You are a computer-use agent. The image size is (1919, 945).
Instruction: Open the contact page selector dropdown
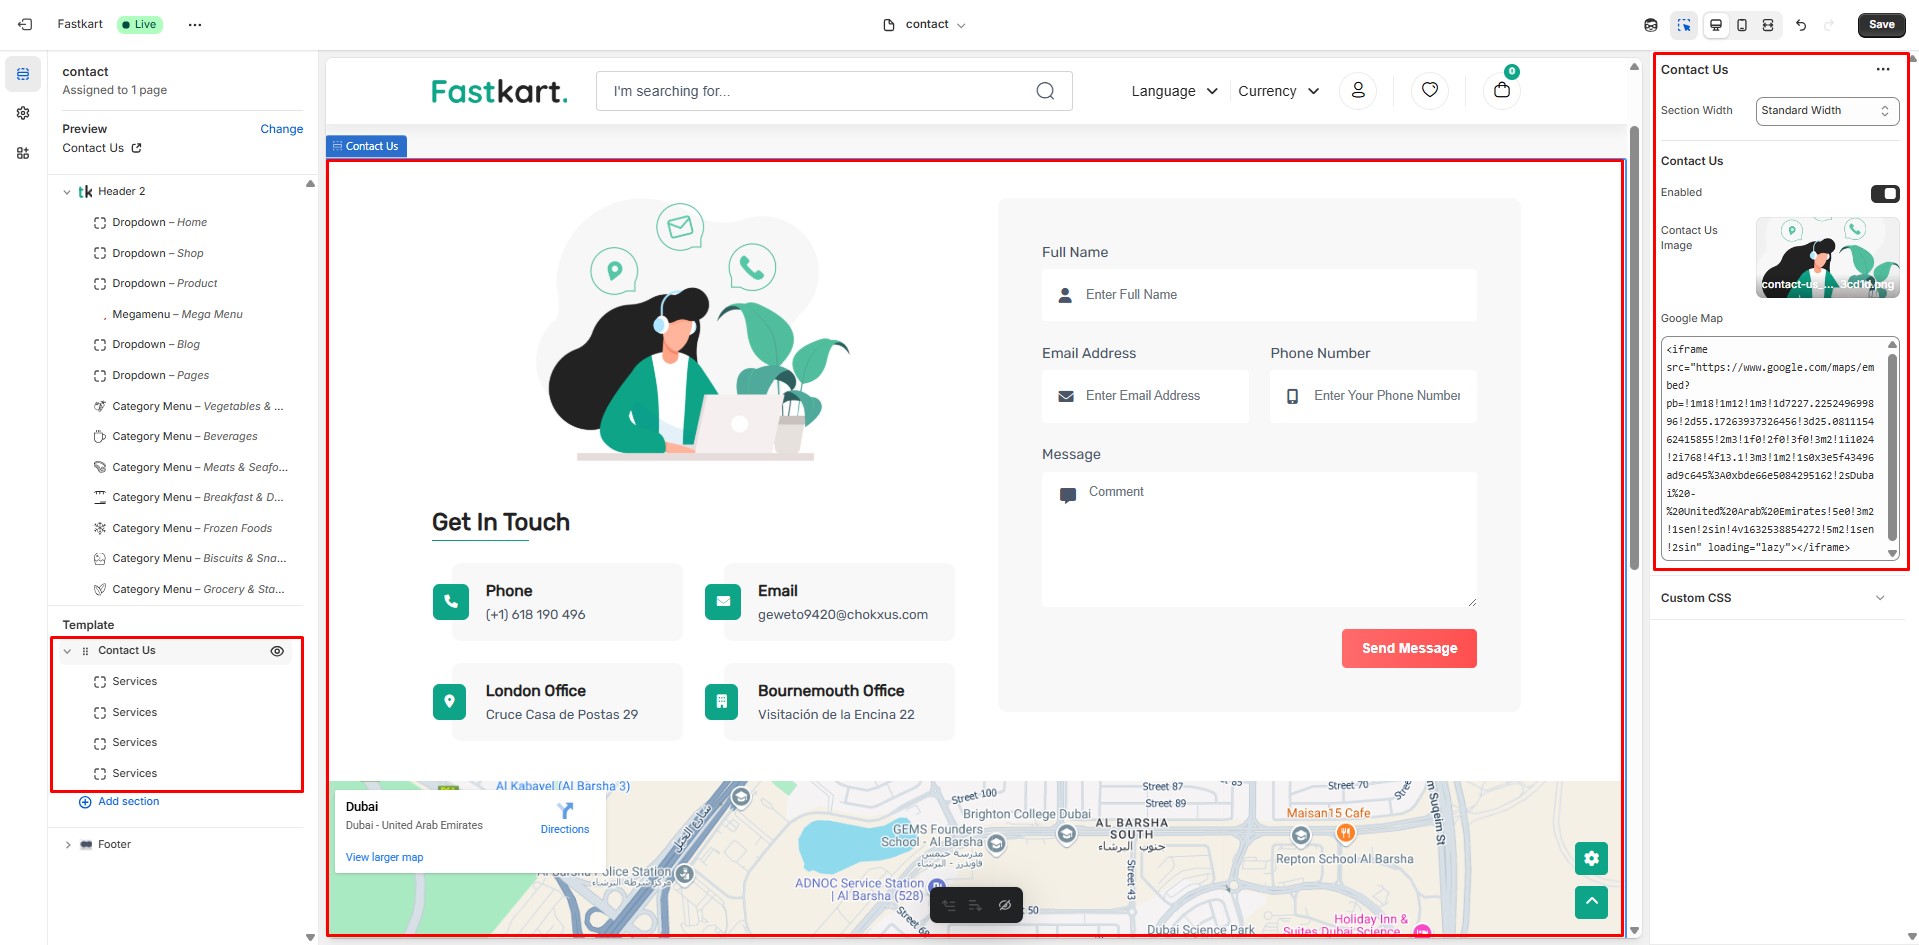925,25
